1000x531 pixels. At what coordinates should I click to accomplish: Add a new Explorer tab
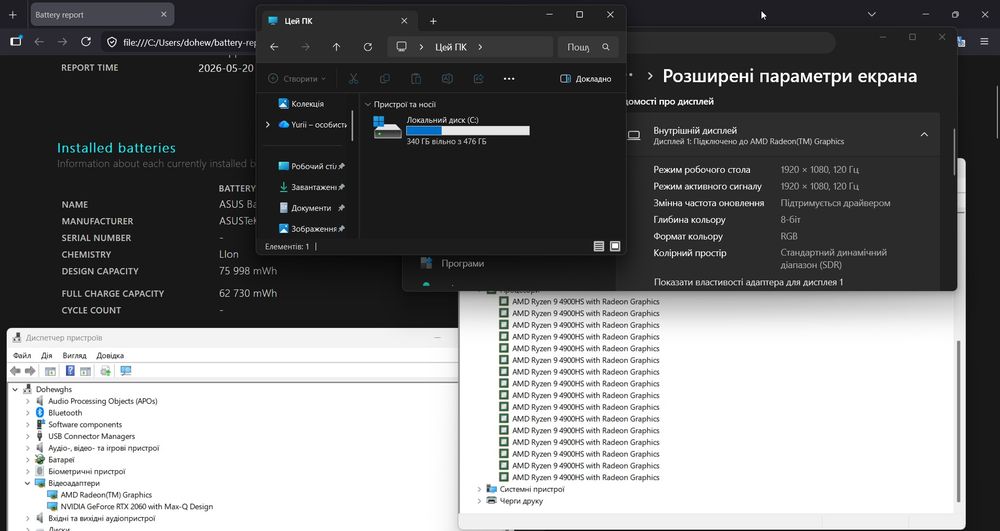click(433, 21)
